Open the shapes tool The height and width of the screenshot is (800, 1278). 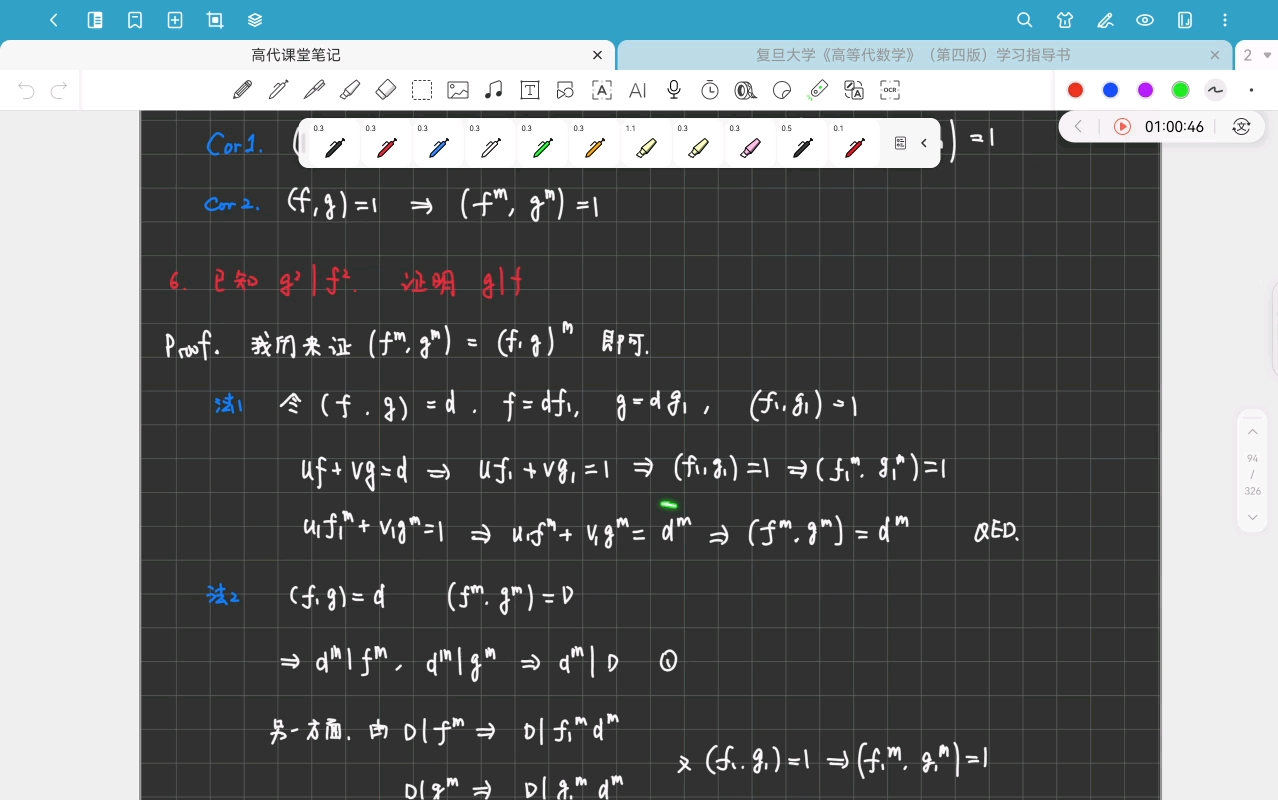pos(565,90)
